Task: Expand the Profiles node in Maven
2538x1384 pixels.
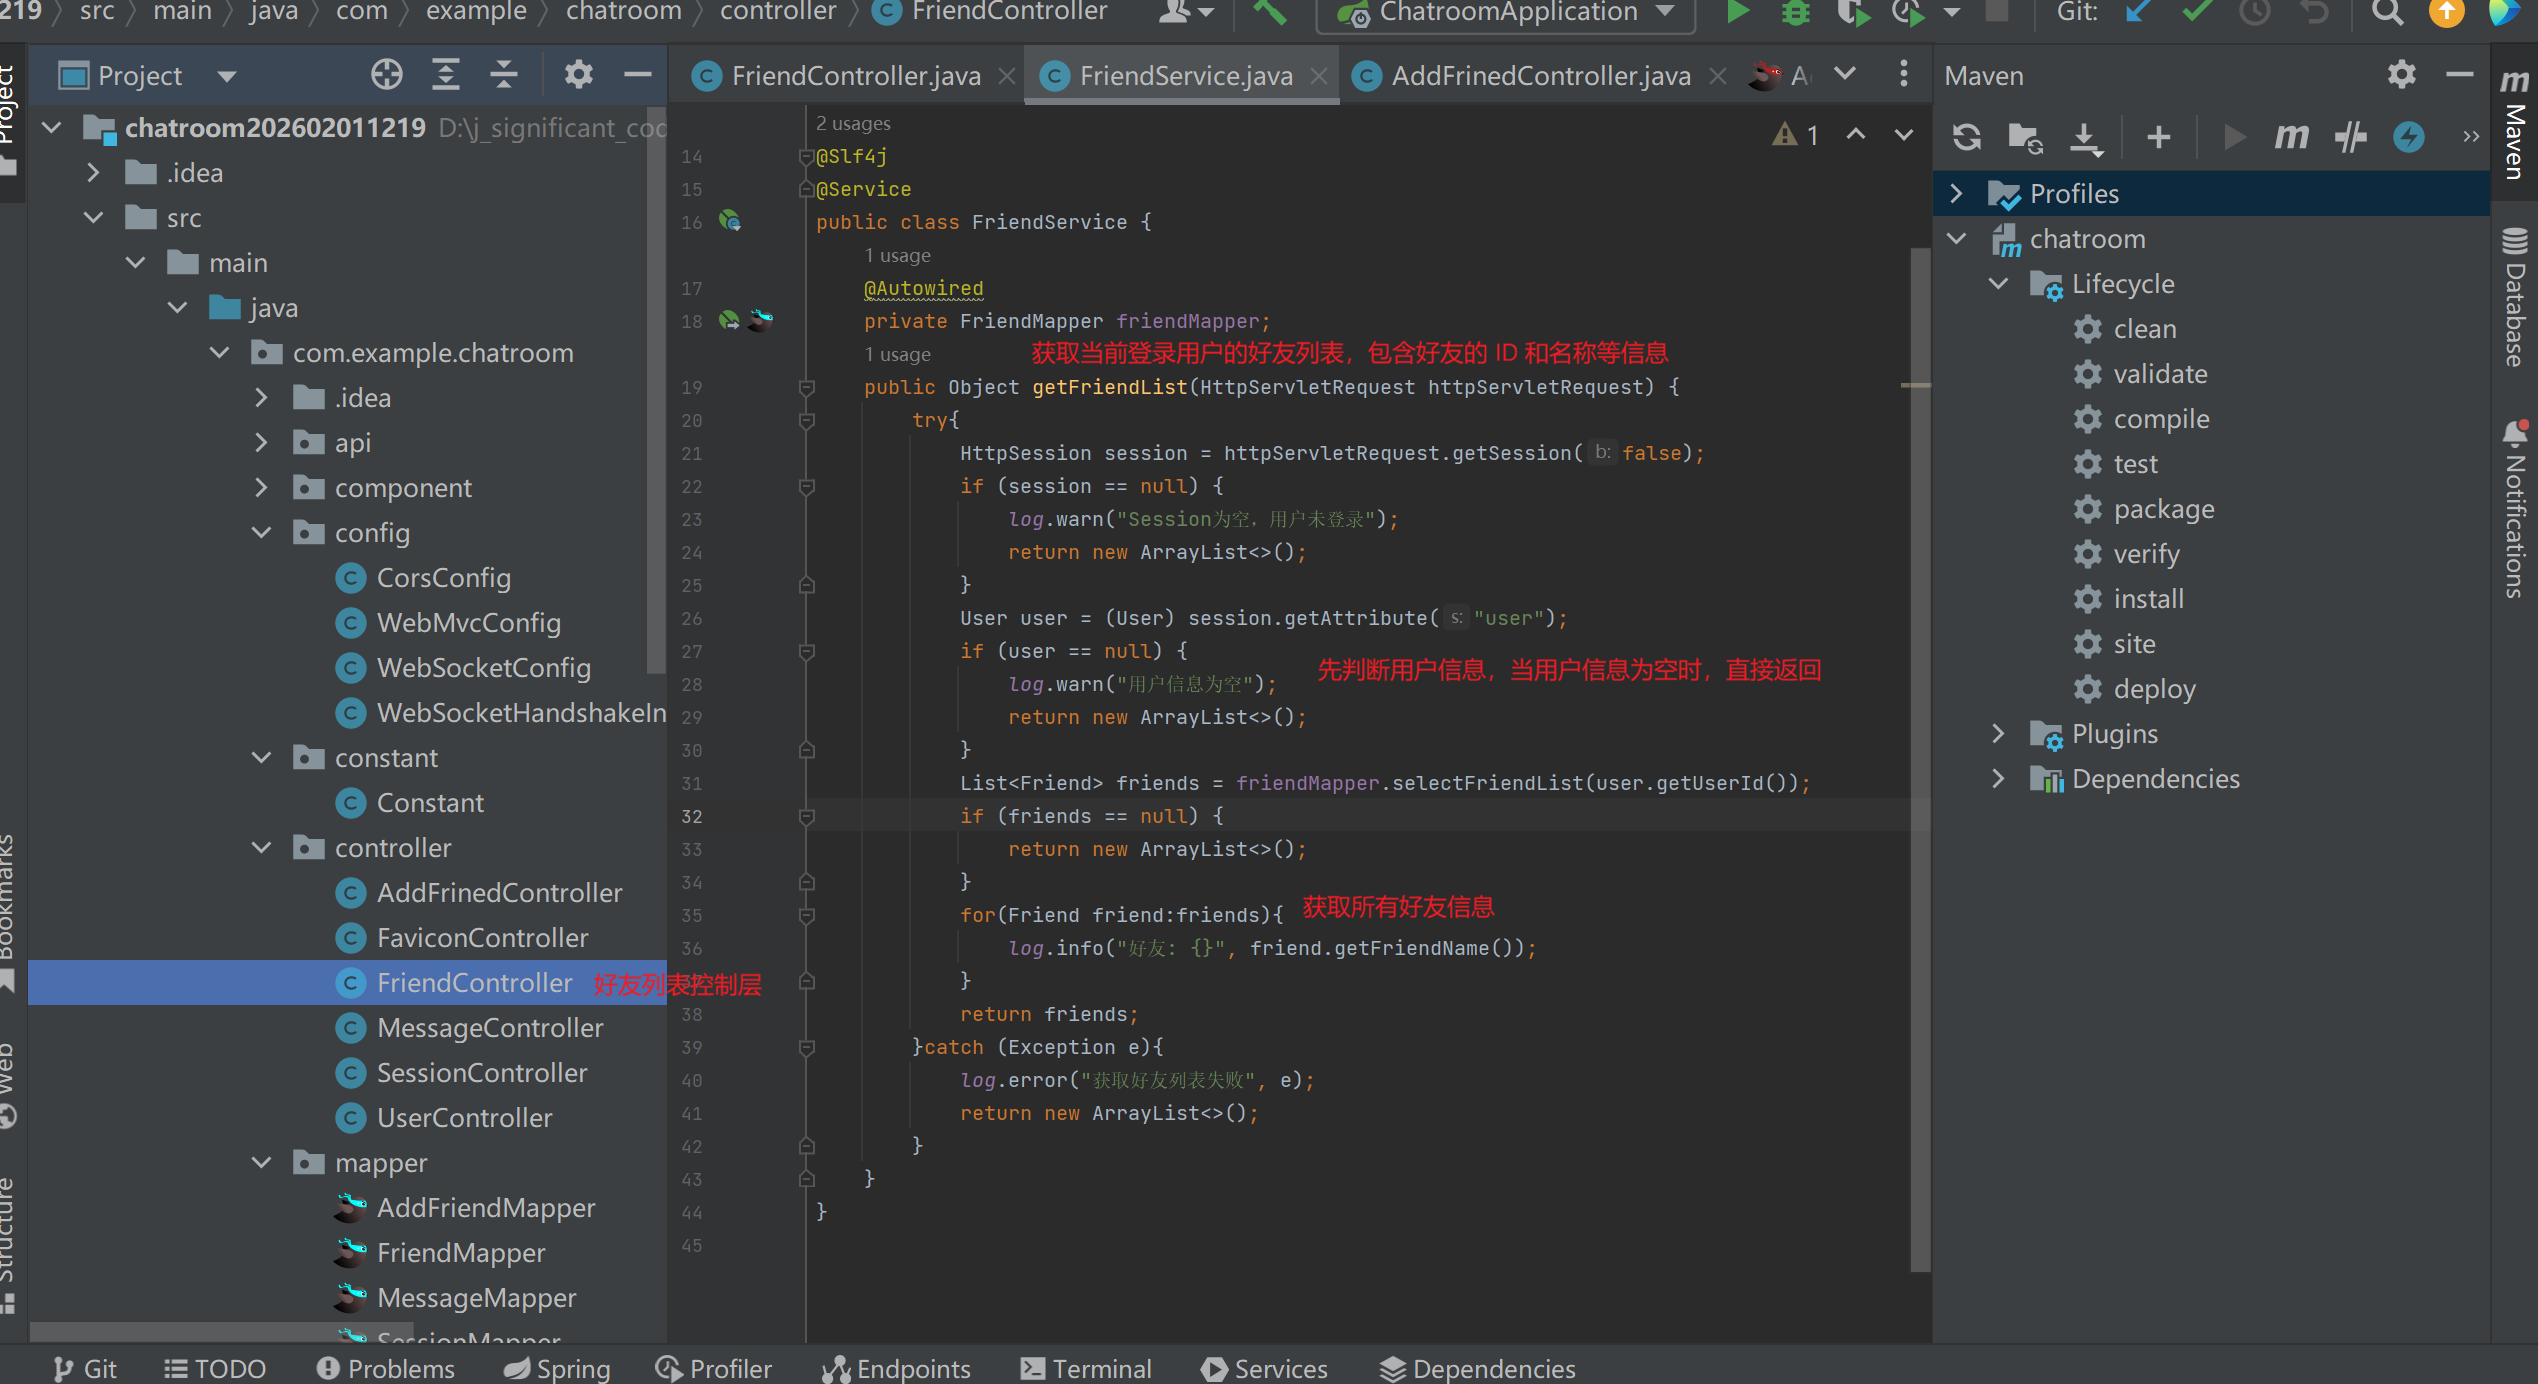Action: coord(1957,194)
